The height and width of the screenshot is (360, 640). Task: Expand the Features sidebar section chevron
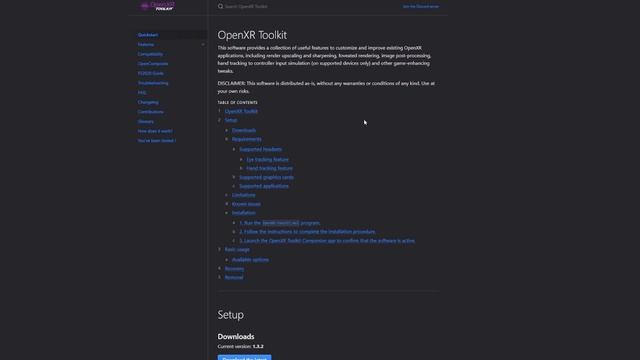point(203,44)
